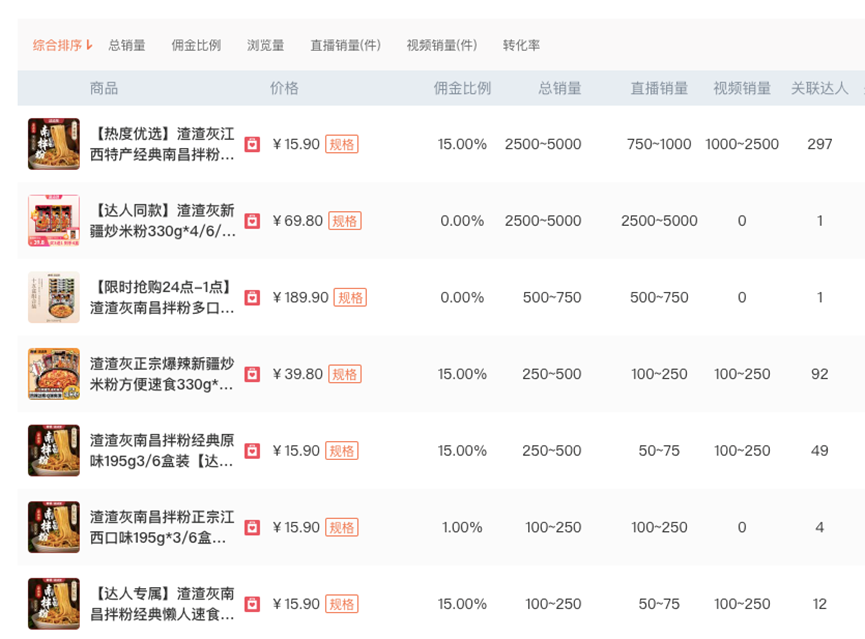Click the red shop icon beside ¥39.80
The height and width of the screenshot is (639, 865).
253,374
